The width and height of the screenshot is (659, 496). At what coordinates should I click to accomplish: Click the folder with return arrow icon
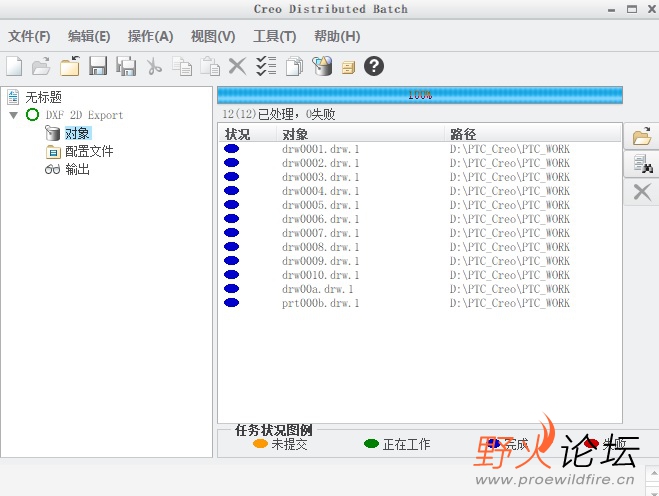[70, 66]
